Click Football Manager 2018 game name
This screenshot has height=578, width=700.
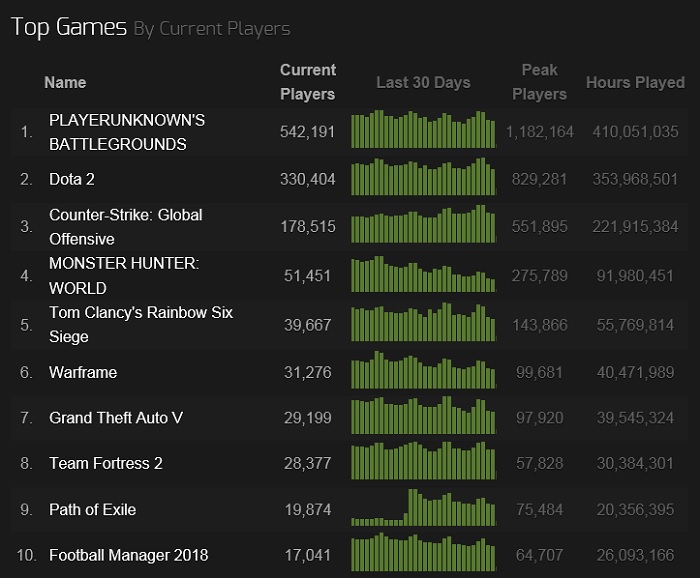(x=129, y=555)
